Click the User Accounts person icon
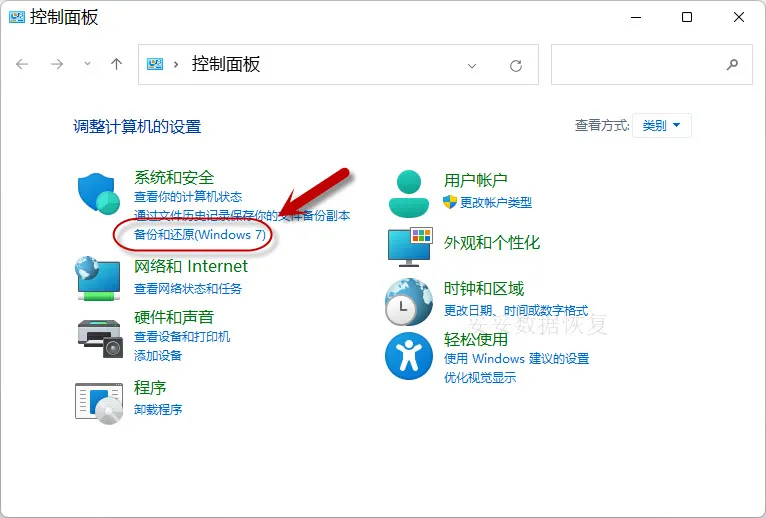The height and width of the screenshot is (518, 766). (409, 192)
